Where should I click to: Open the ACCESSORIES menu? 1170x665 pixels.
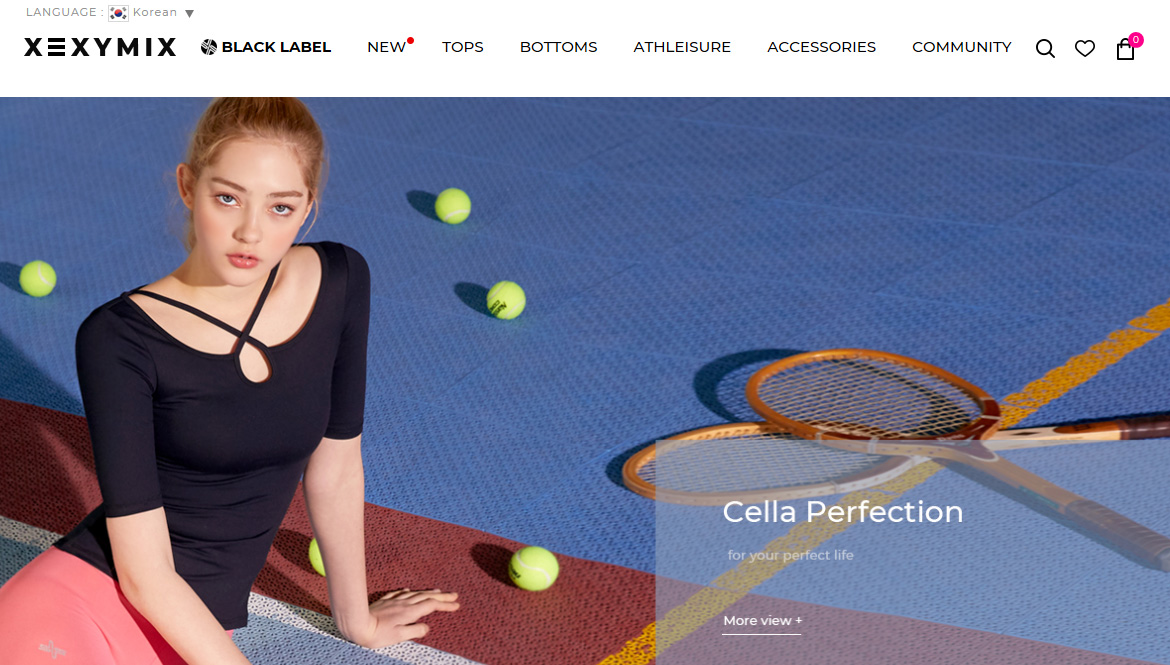(822, 47)
